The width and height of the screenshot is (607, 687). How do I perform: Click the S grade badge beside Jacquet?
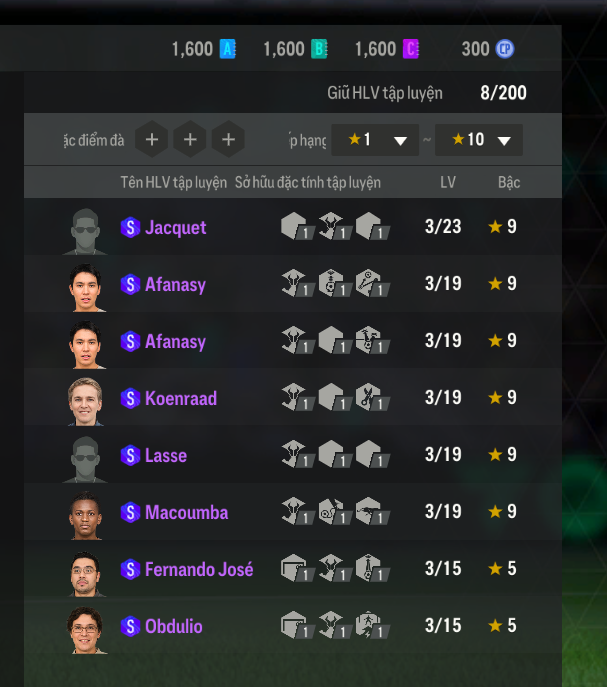pos(130,227)
